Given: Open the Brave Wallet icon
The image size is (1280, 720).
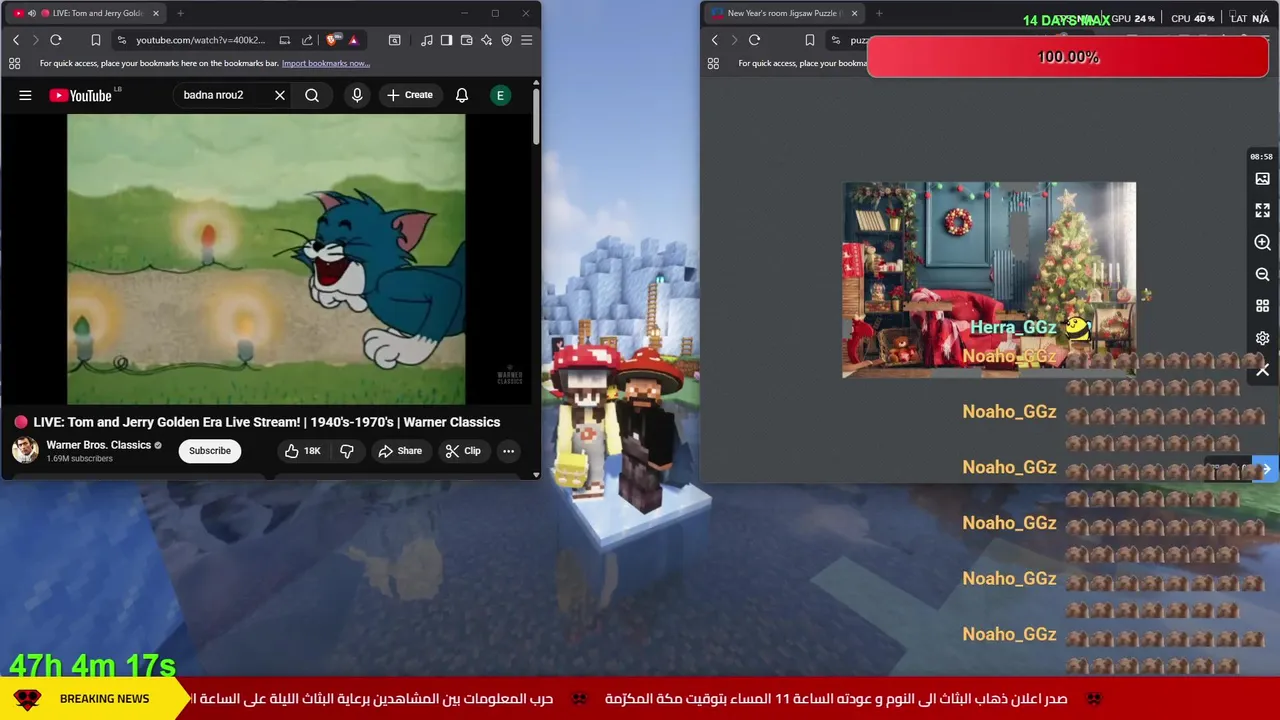Looking at the screenshot, I should coord(466,40).
